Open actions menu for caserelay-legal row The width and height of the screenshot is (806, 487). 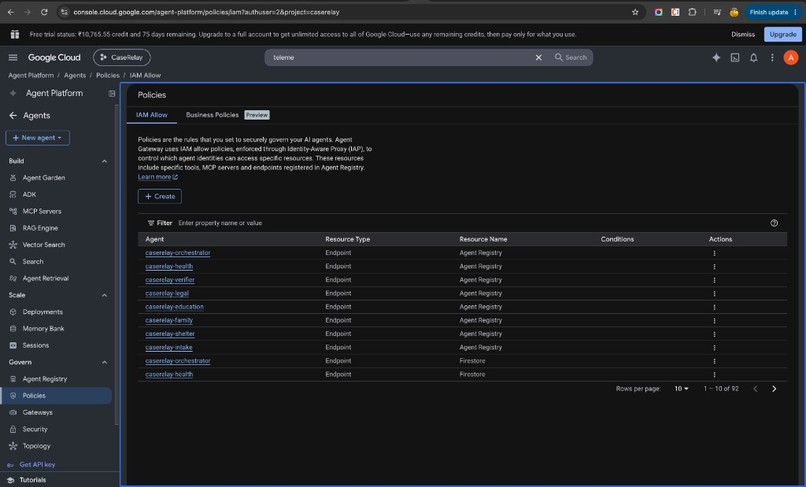[714, 294]
